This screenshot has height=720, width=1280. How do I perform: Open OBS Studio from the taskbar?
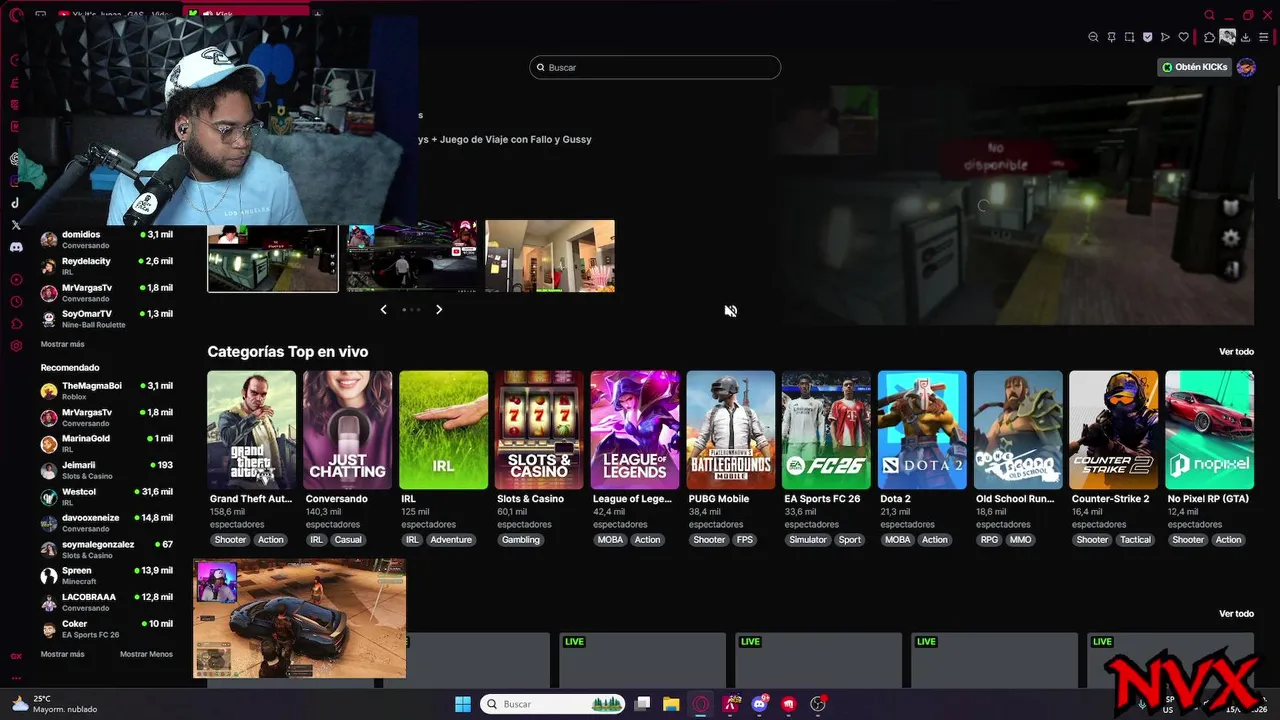(x=818, y=704)
